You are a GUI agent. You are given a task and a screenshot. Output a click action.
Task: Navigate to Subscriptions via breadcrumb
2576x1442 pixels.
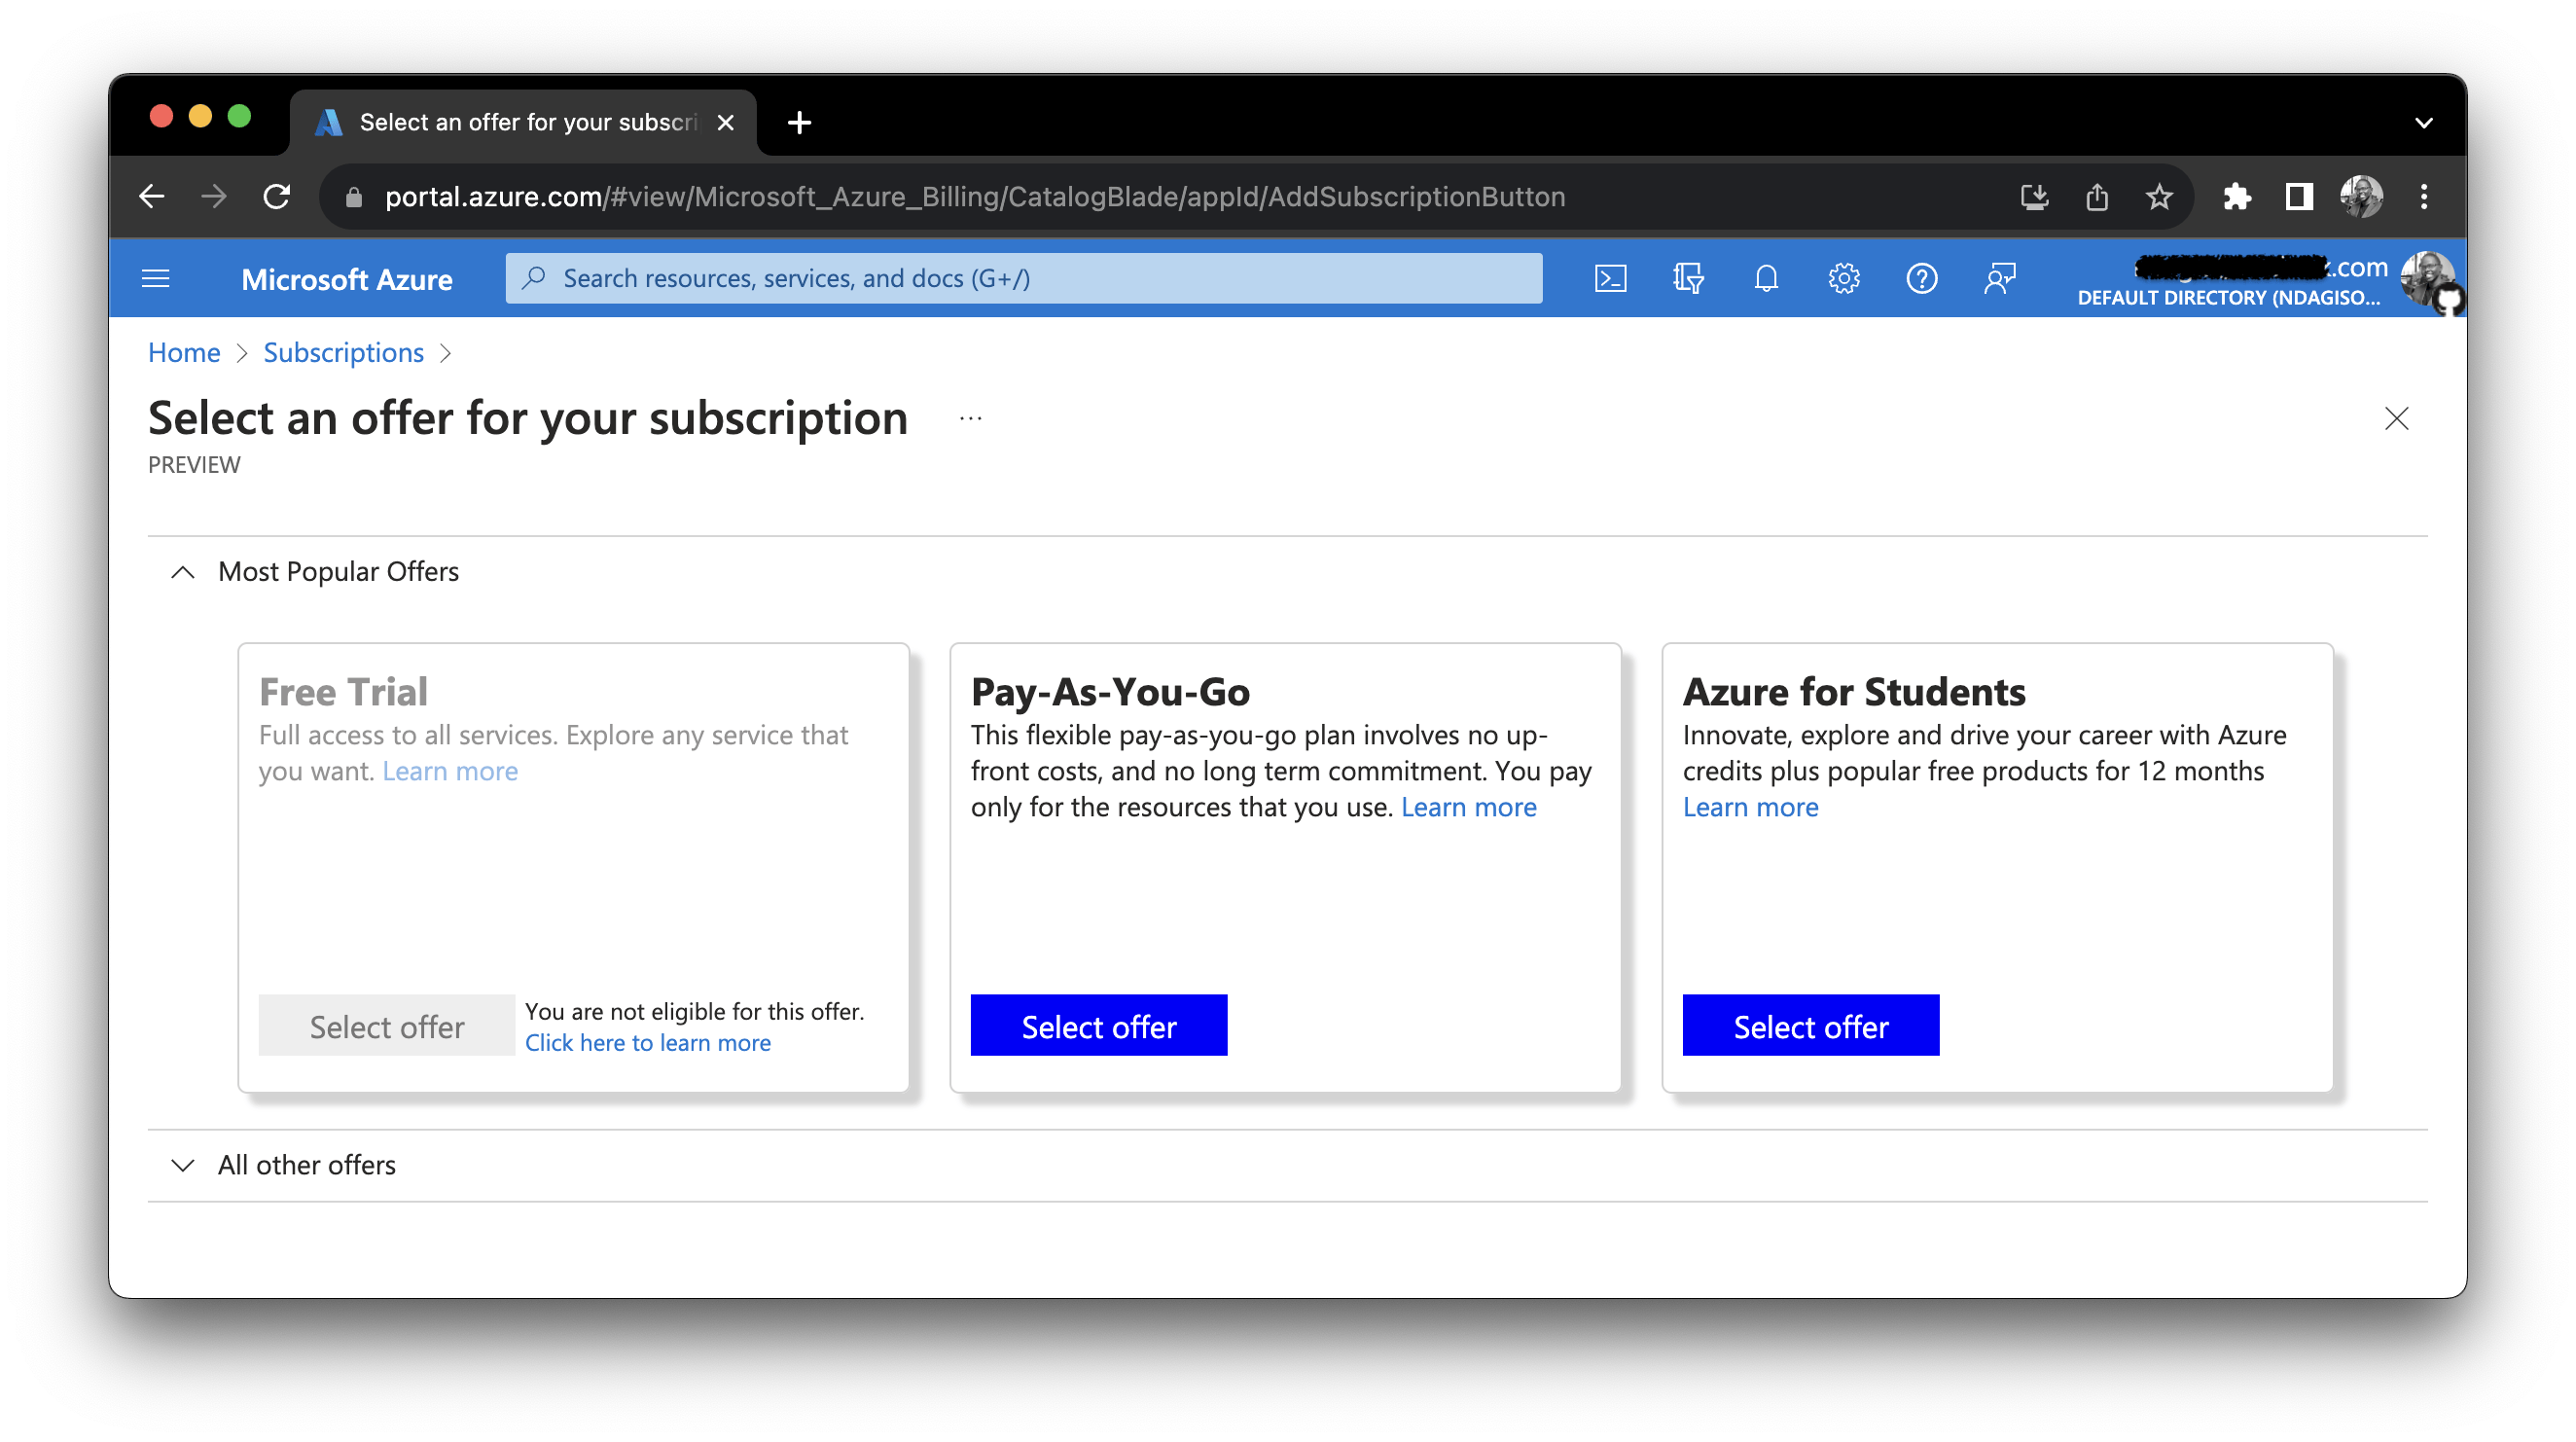343,352
